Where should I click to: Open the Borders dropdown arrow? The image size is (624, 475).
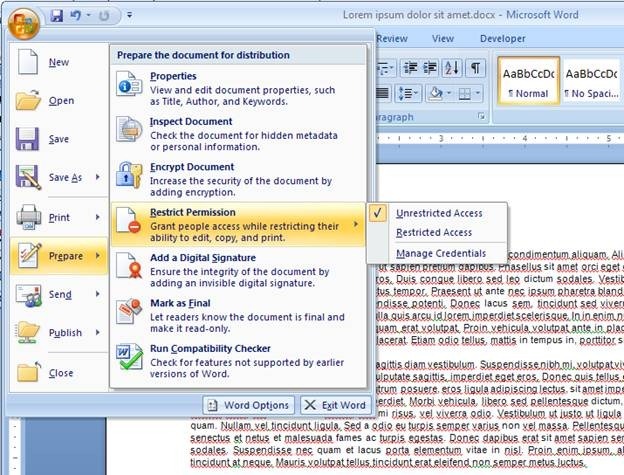click(478, 93)
